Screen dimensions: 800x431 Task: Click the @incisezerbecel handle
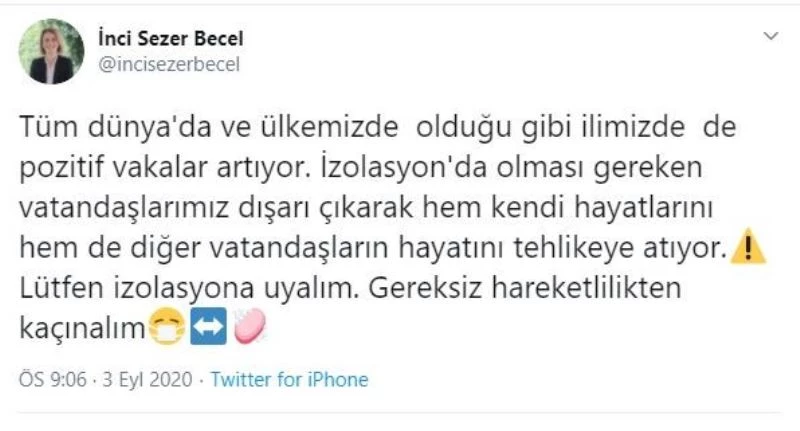coord(169,63)
